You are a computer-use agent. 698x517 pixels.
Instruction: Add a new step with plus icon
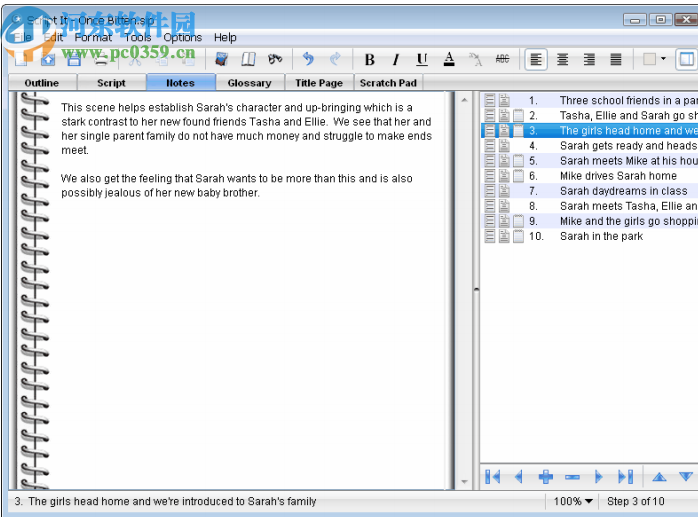tap(545, 477)
